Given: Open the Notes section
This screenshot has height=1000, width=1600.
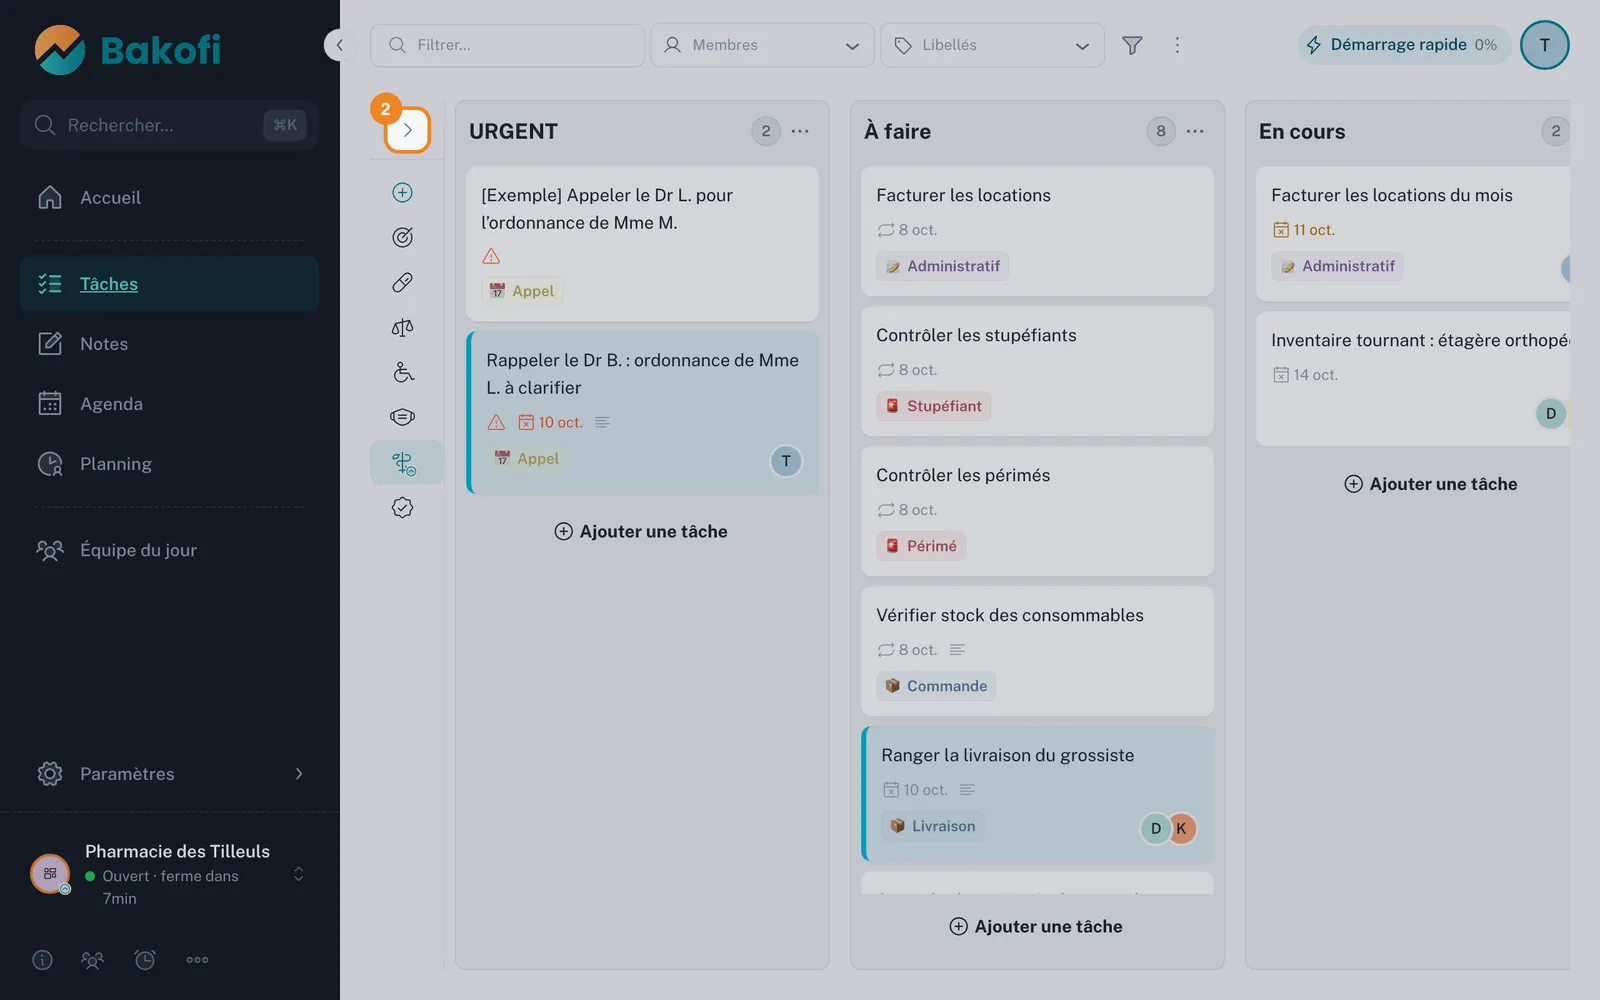Looking at the screenshot, I should 170,344.
